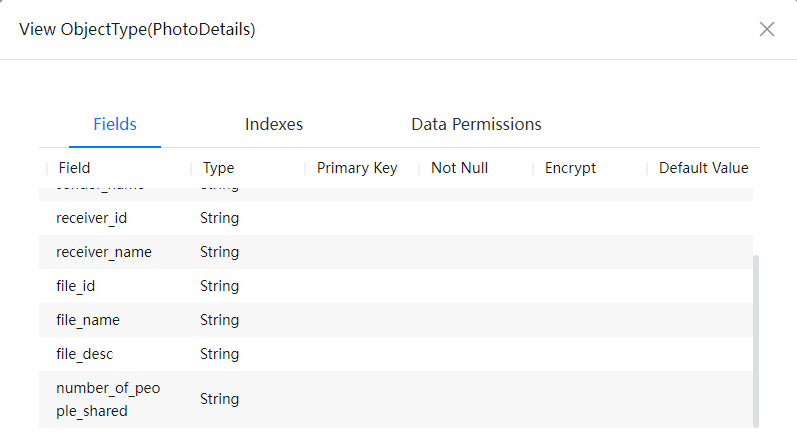Screen dimensions: 797x435
Task: Click the dialog title View ObjectType(PhotoDetails)
Action: pyautogui.click(x=137, y=29)
